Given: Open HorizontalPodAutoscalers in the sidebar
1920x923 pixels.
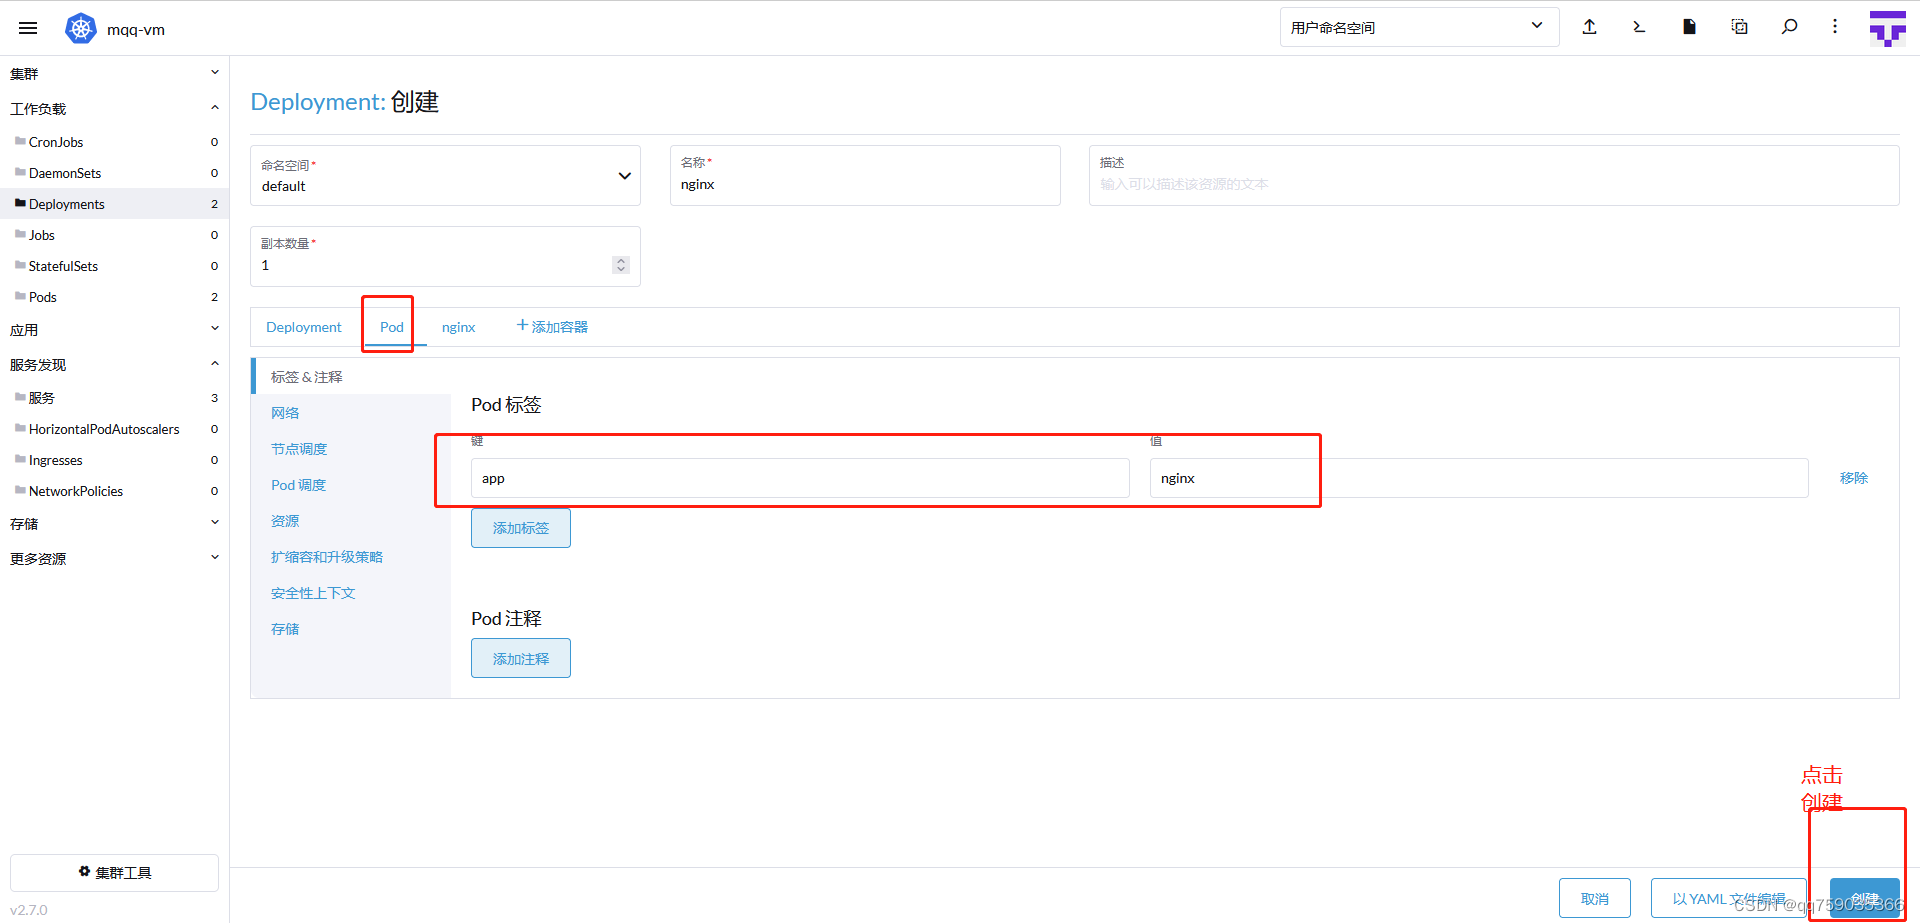Looking at the screenshot, I should coord(114,429).
